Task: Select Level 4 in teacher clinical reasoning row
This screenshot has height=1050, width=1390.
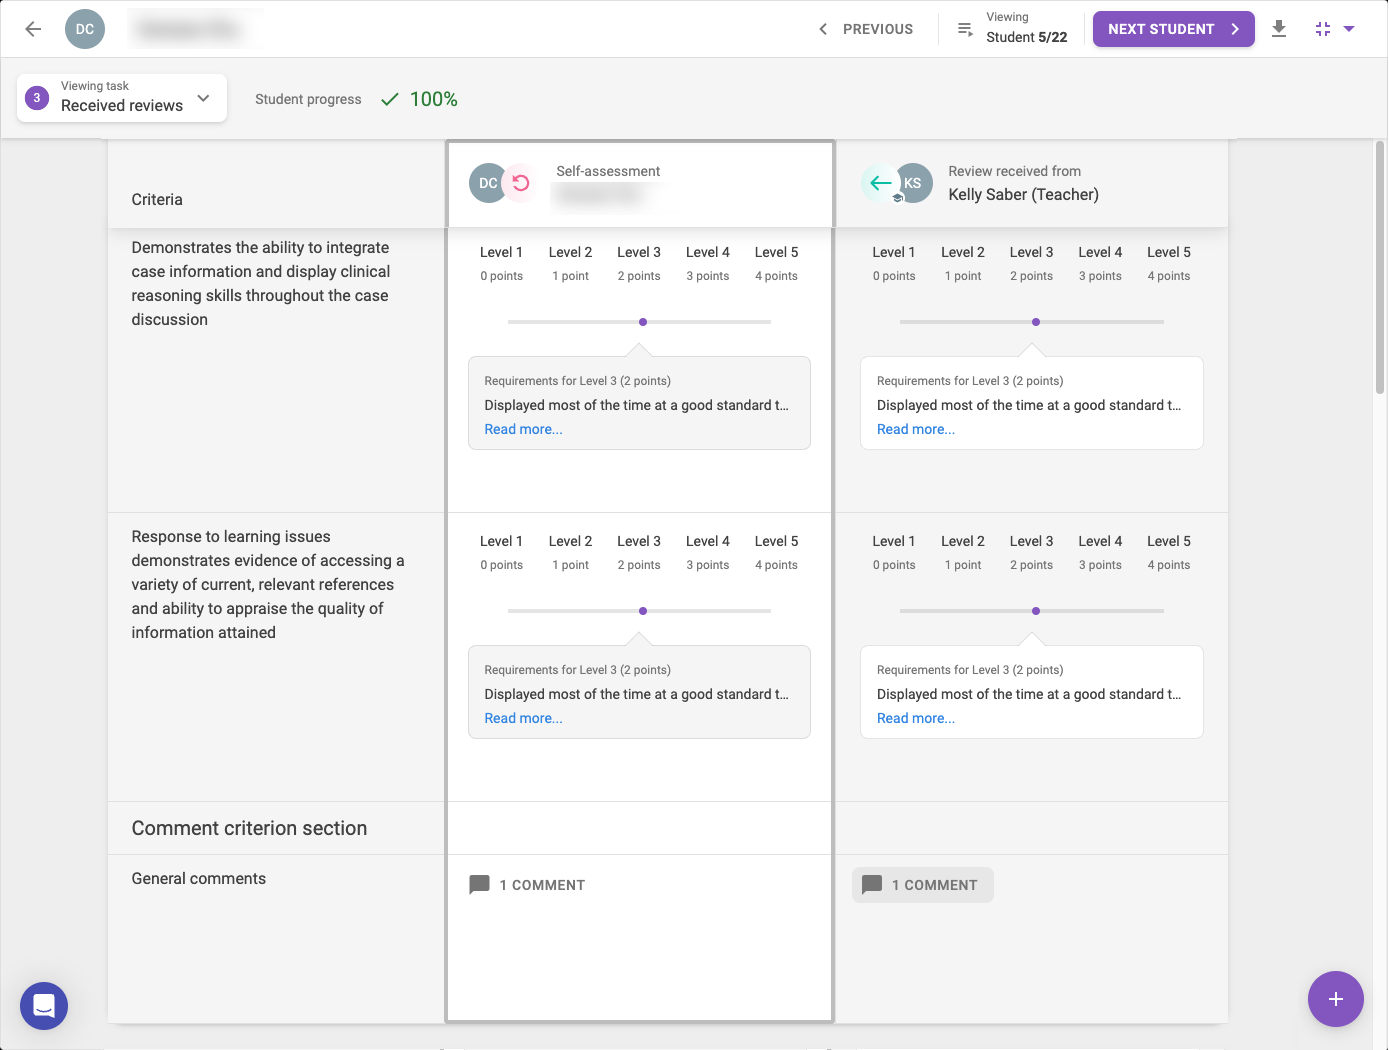Action: (1100, 263)
